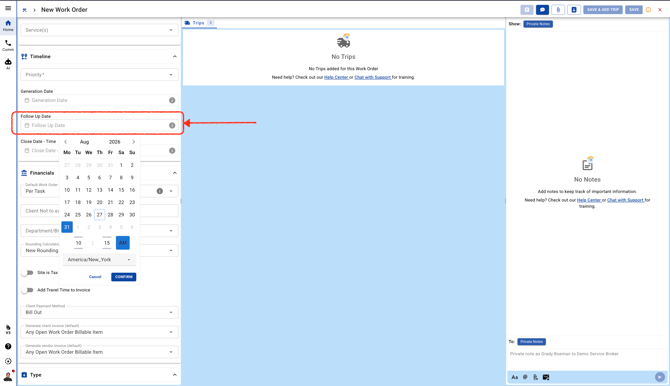This screenshot has width=670, height=386.
Task: Collapse the Timeline section
Action: (x=174, y=56)
